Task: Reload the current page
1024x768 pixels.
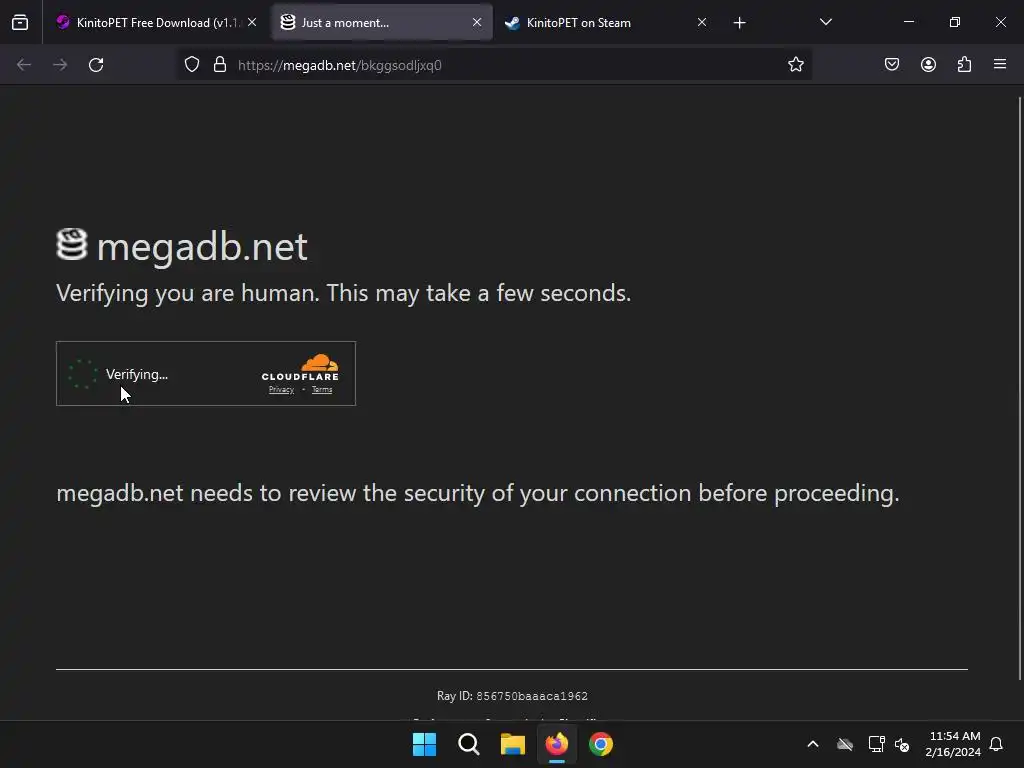Action: 96,65
